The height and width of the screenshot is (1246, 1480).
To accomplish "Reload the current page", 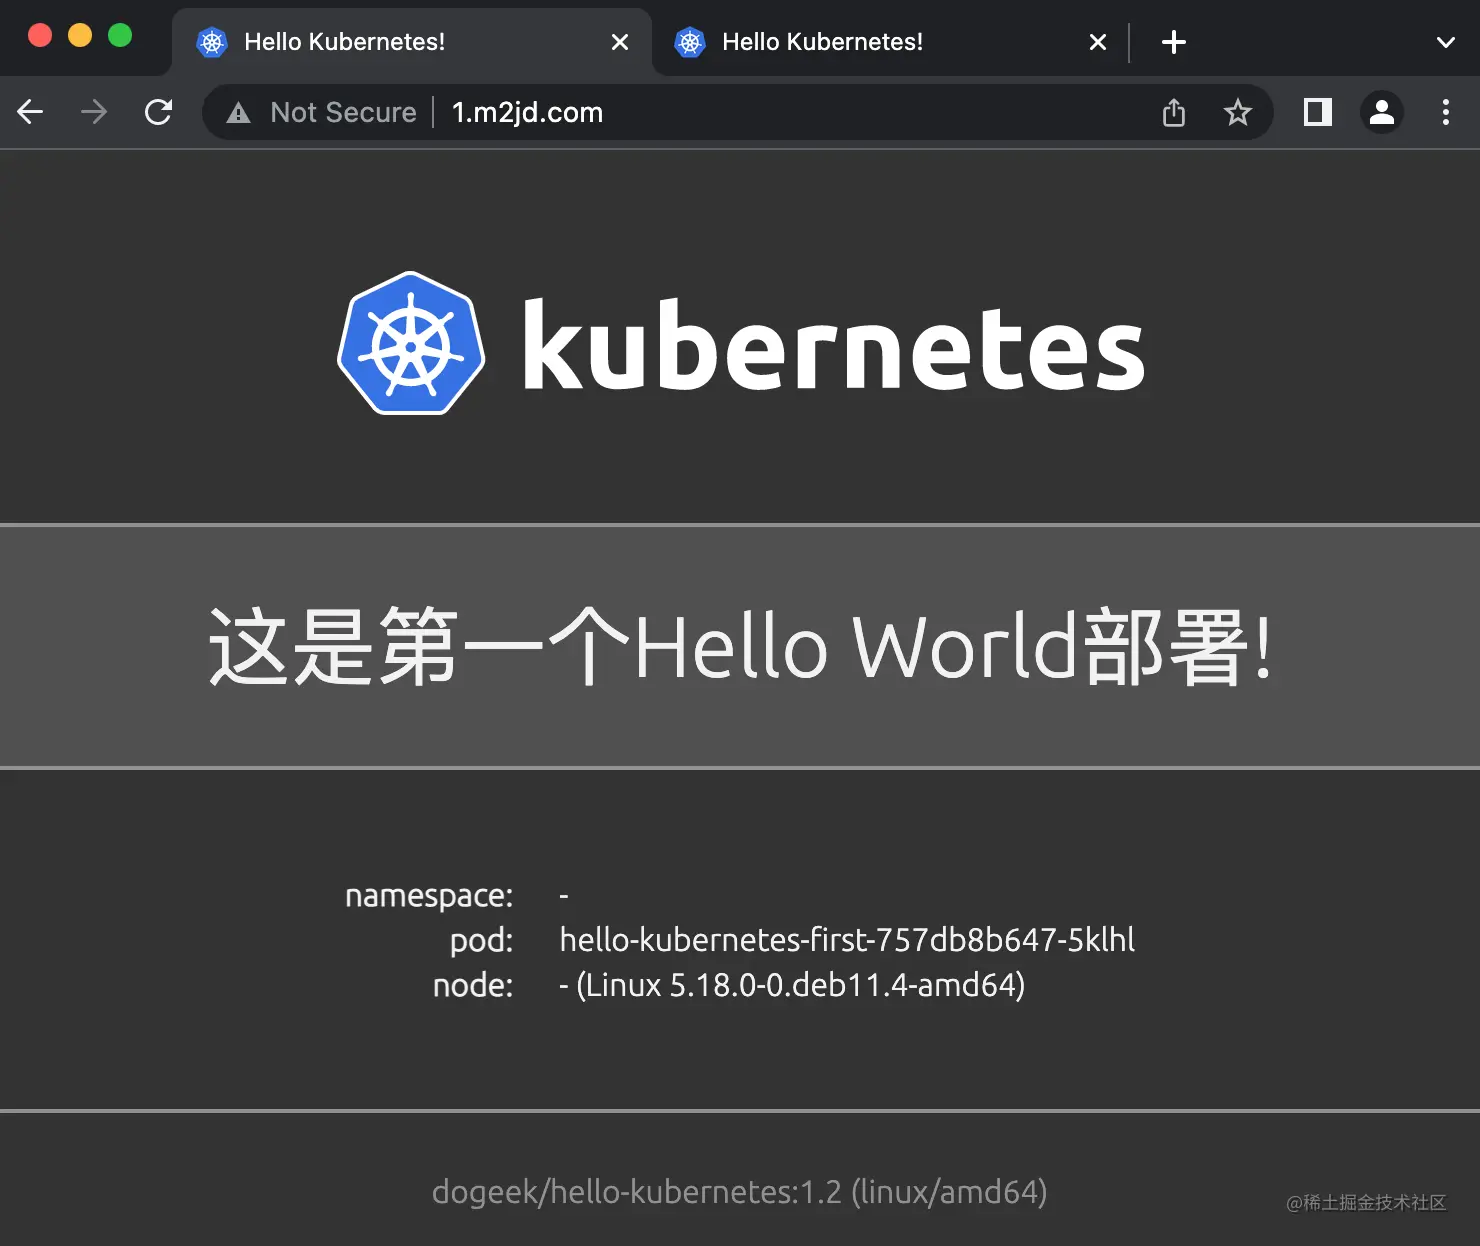I will pos(158,112).
